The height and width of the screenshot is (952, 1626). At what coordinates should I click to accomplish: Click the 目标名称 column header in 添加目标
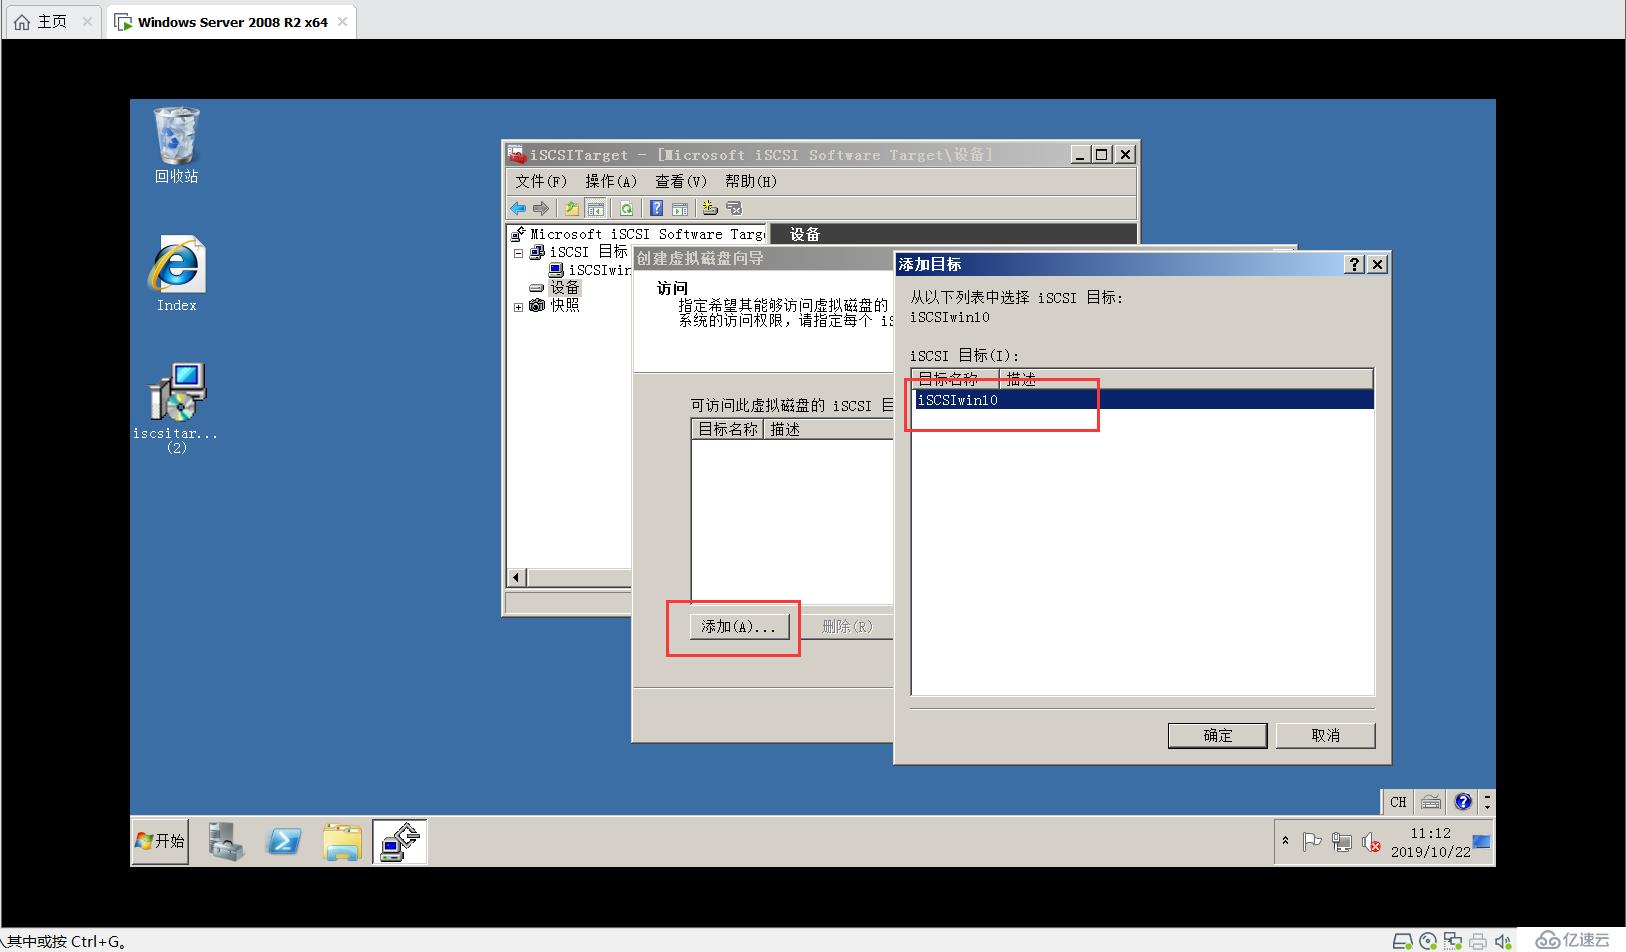(x=955, y=379)
